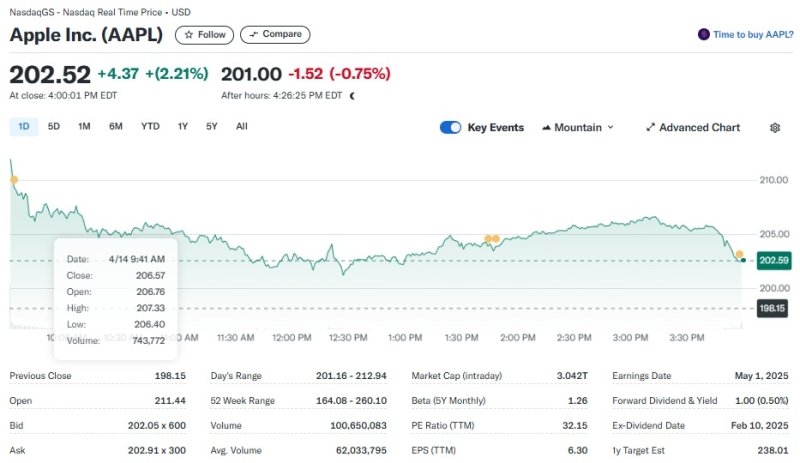Click the key event marker at market open
The width and height of the screenshot is (800, 463).
[x=13, y=180]
